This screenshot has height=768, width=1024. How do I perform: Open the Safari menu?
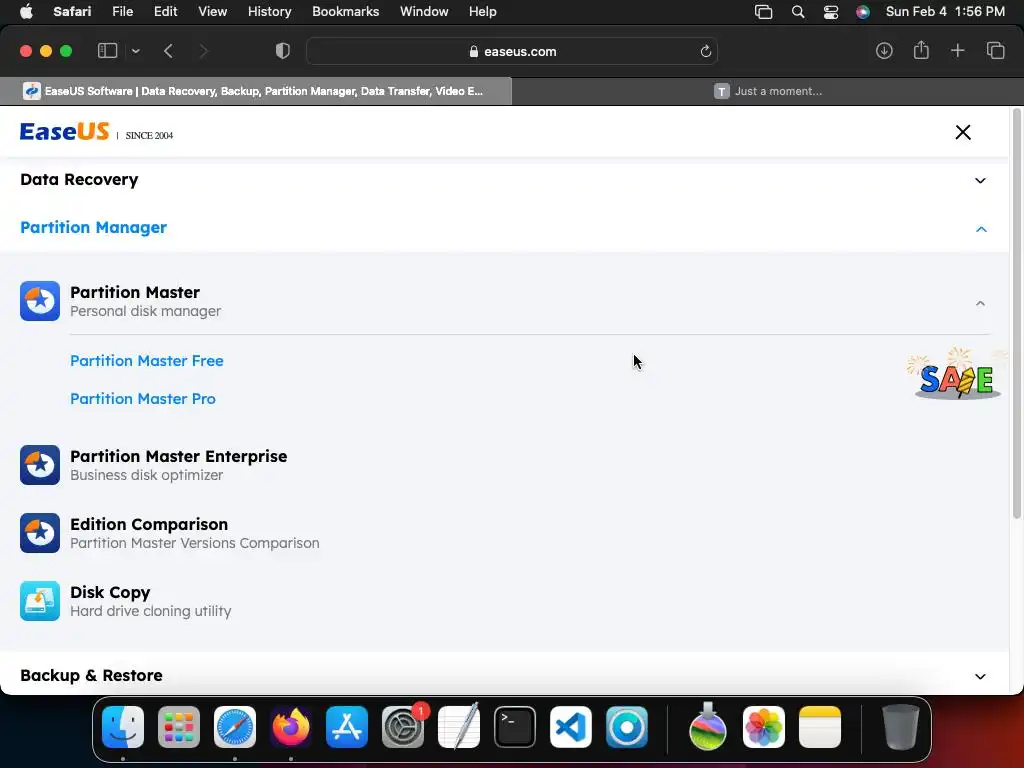click(72, 12)
